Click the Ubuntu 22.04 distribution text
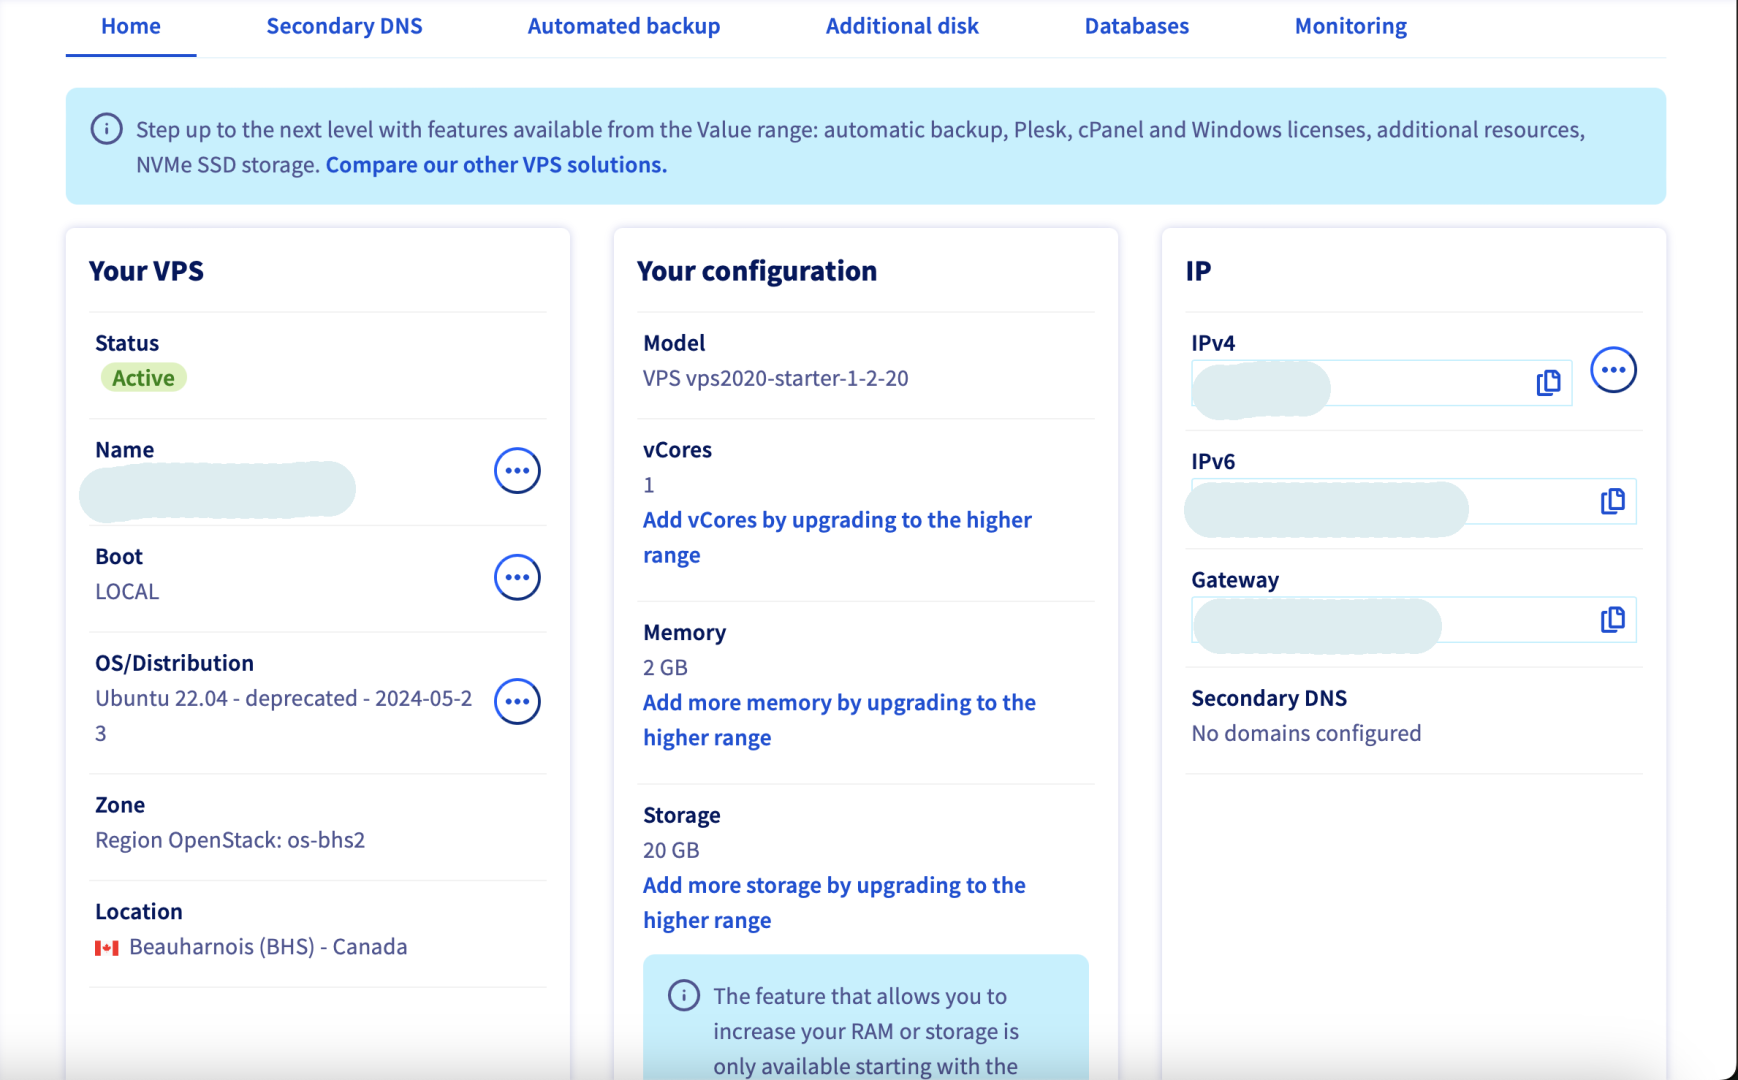Viewport: 1738px width, 1080px height. (283, 715)
